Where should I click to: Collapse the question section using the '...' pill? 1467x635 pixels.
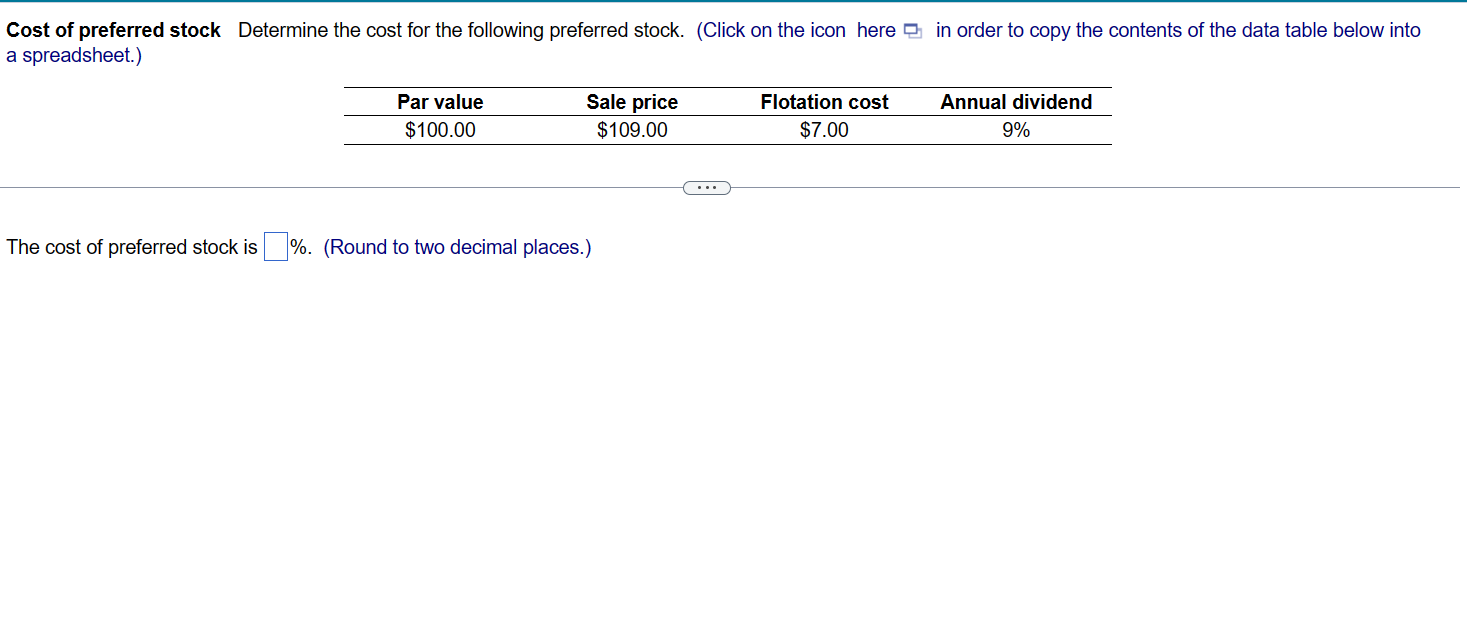tap(707, 187)
